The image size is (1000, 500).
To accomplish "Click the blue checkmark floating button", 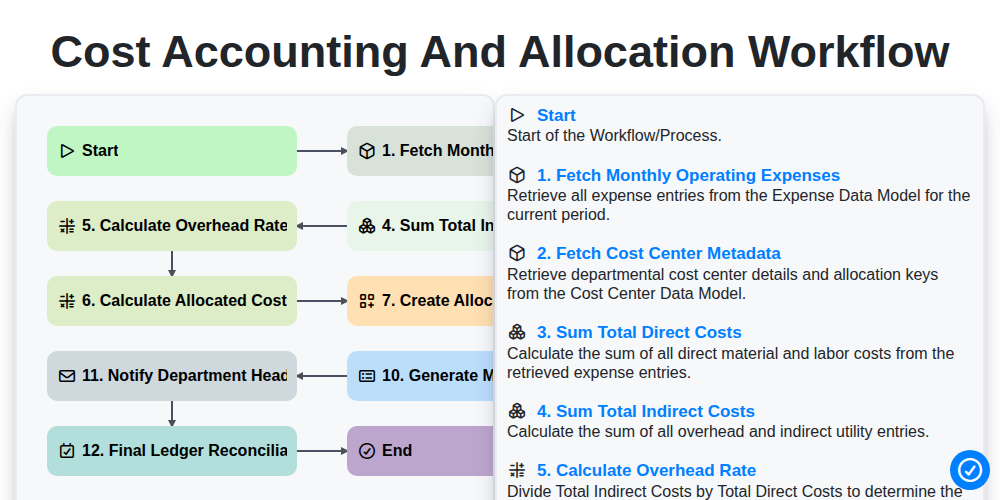I will click(x=970, y=470).
